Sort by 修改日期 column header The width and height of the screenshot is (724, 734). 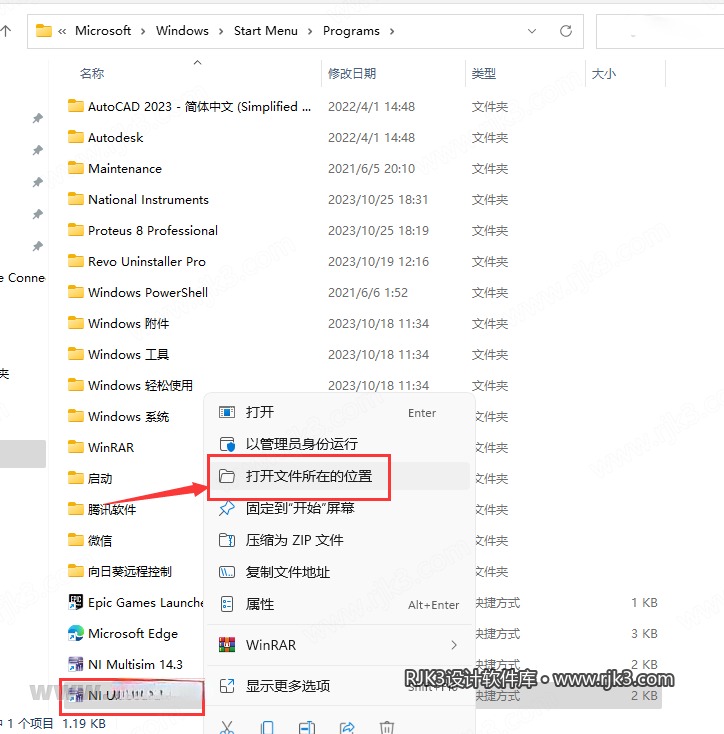click(x=352, y=73)
